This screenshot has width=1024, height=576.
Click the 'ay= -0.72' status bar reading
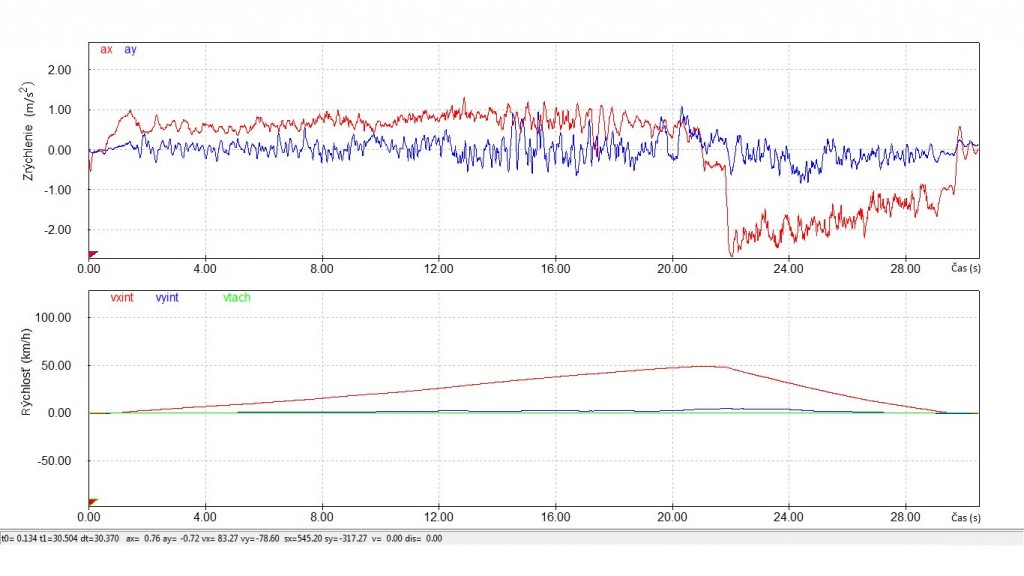[180, 539]
